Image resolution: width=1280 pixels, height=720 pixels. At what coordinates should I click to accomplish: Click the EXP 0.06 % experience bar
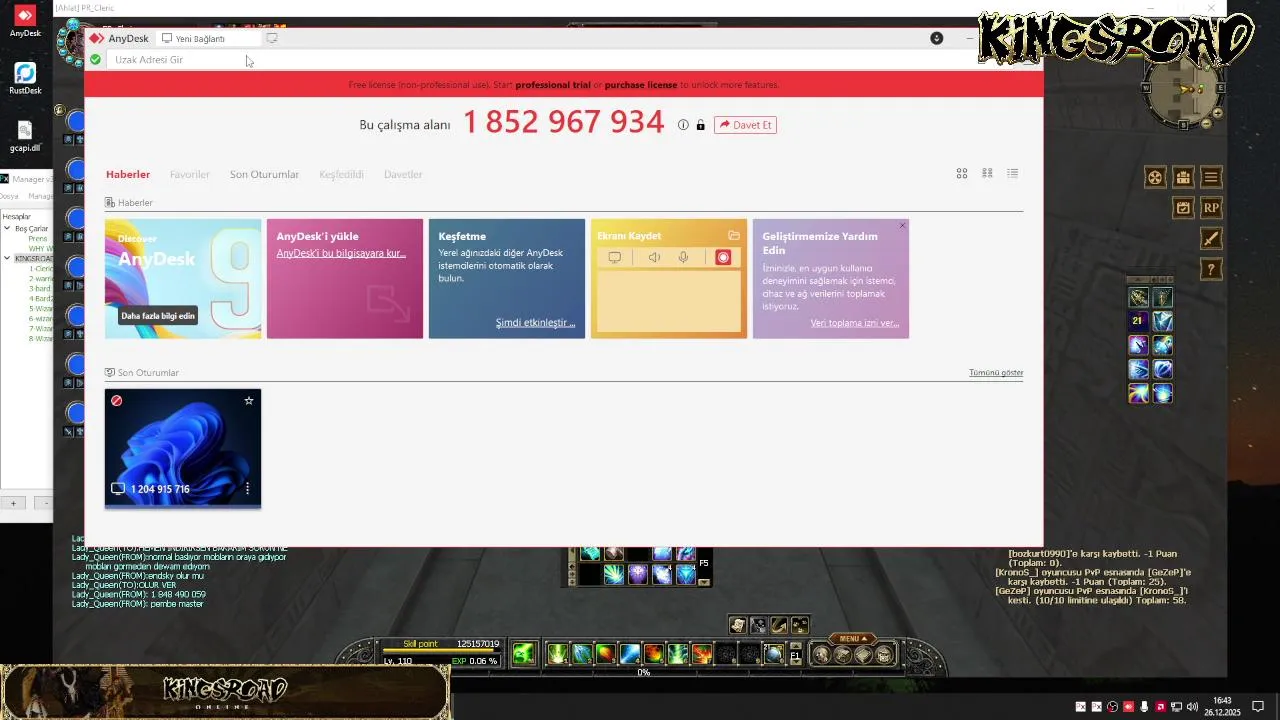pos(474,661)
